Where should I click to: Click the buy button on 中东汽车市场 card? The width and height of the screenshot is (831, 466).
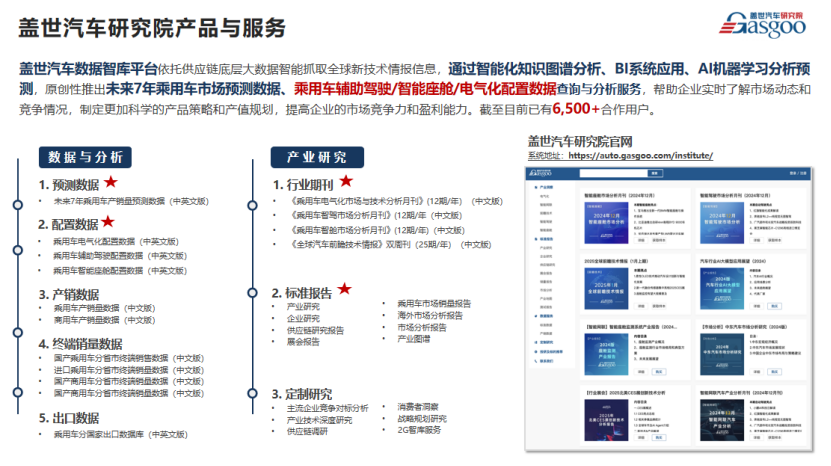point(774,372)
